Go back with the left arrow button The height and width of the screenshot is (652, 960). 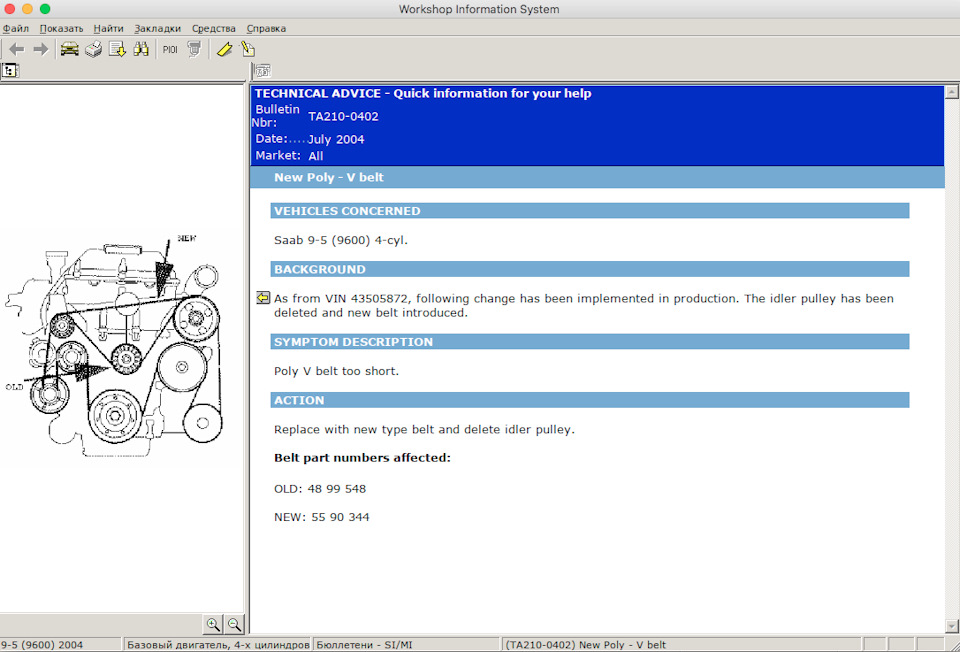17,50
